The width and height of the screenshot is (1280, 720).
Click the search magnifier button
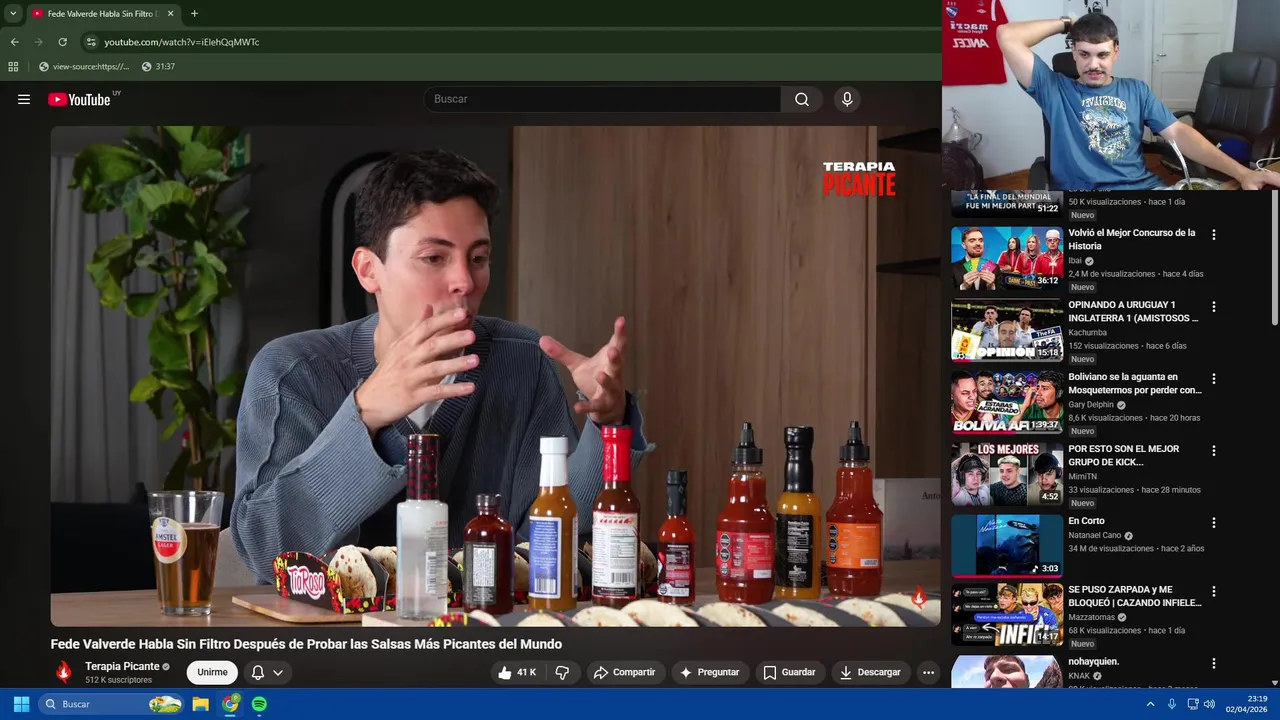802,99
